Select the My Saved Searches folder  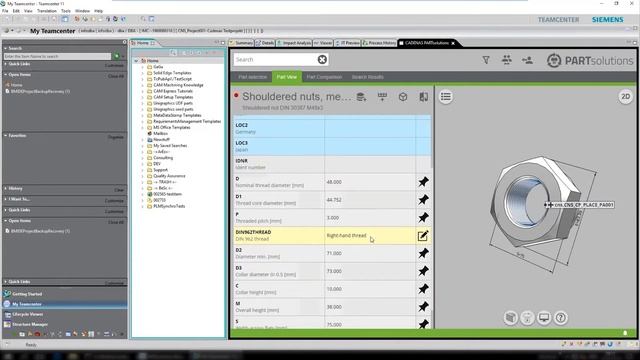pos(167,146)
